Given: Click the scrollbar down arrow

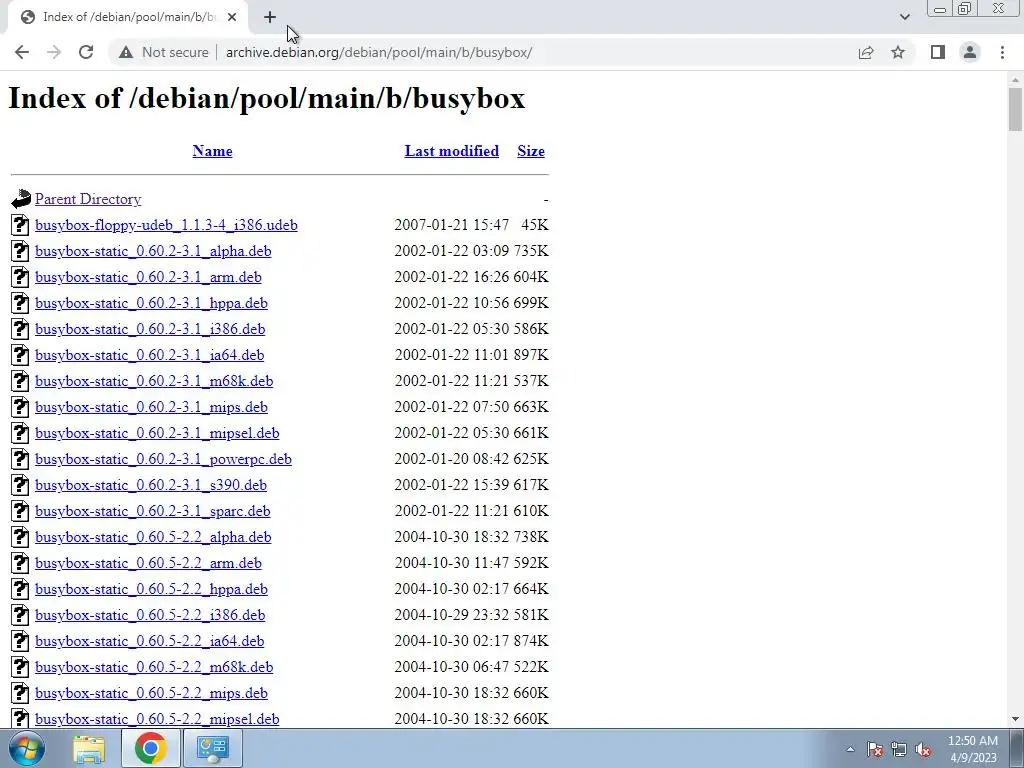Looking at the screenshot, I should pos(1015,719).
